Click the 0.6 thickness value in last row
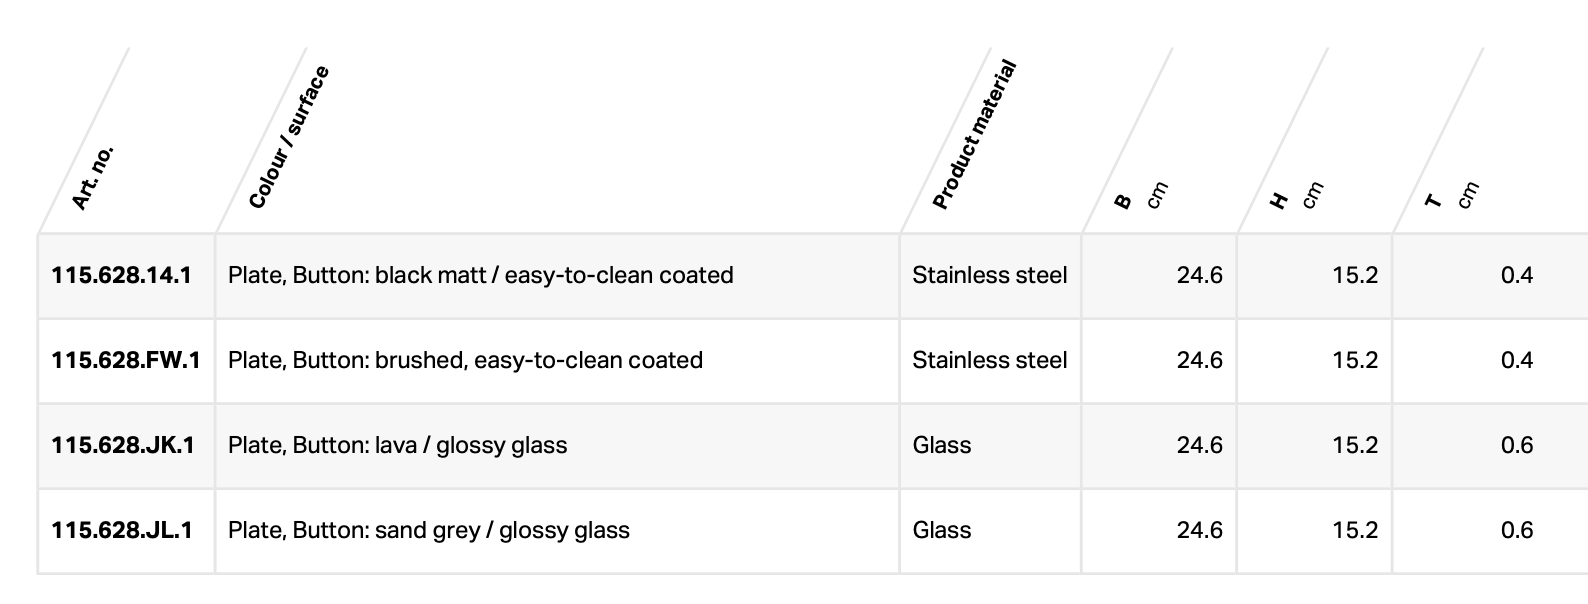The width and height of the screenshot is (1588, 604). click(x=1516, y=530)
